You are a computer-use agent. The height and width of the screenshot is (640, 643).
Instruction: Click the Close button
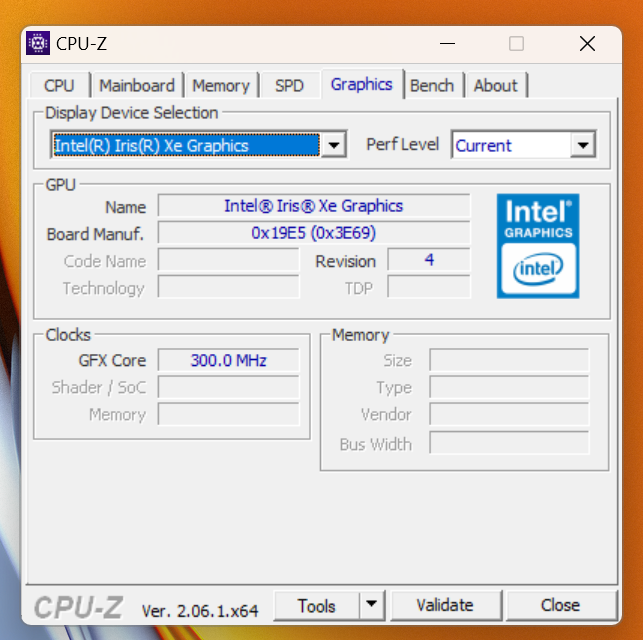[x=561, y=605]
